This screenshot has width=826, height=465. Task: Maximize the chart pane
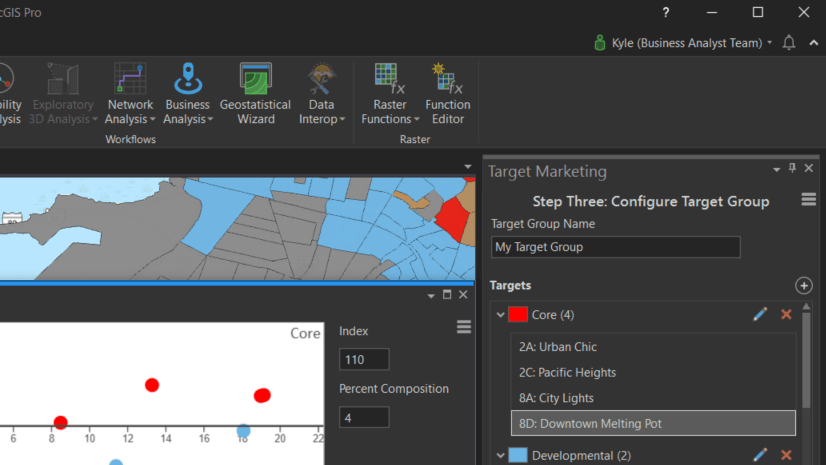pos(447,294)
